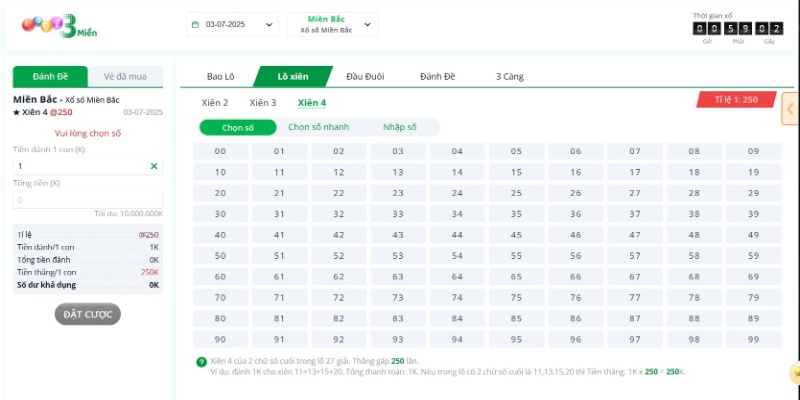Click the orange side panel arrow
This screenshot has height=400, width=800.
tap(790, 109)
